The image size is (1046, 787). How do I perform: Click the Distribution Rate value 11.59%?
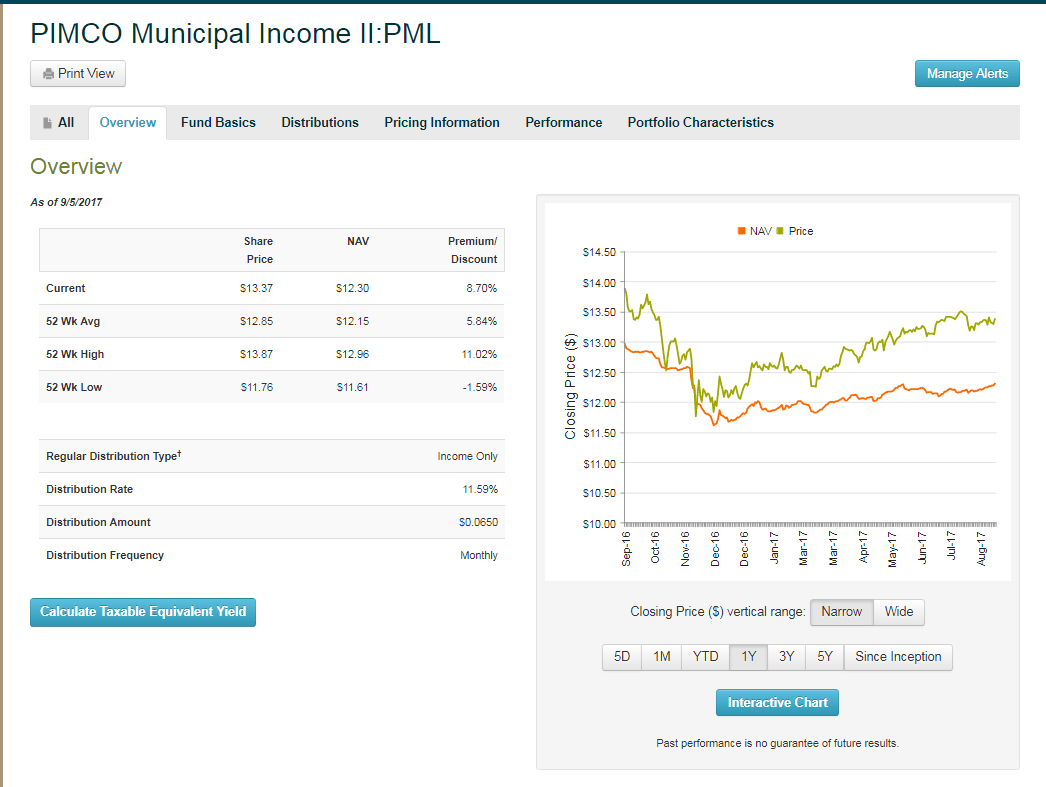[480, 490]
